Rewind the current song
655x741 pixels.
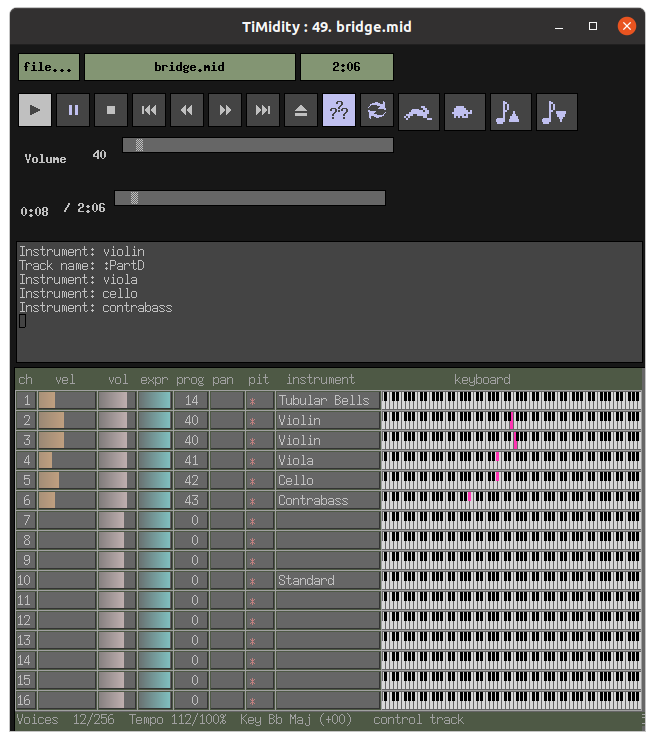187,110
